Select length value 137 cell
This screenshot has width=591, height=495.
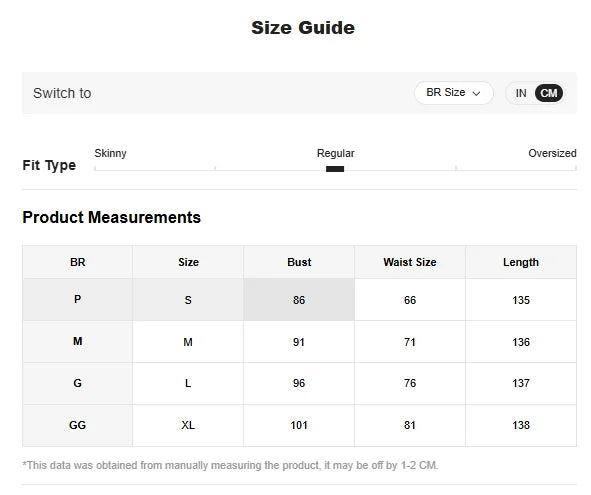tap(521, 383)
